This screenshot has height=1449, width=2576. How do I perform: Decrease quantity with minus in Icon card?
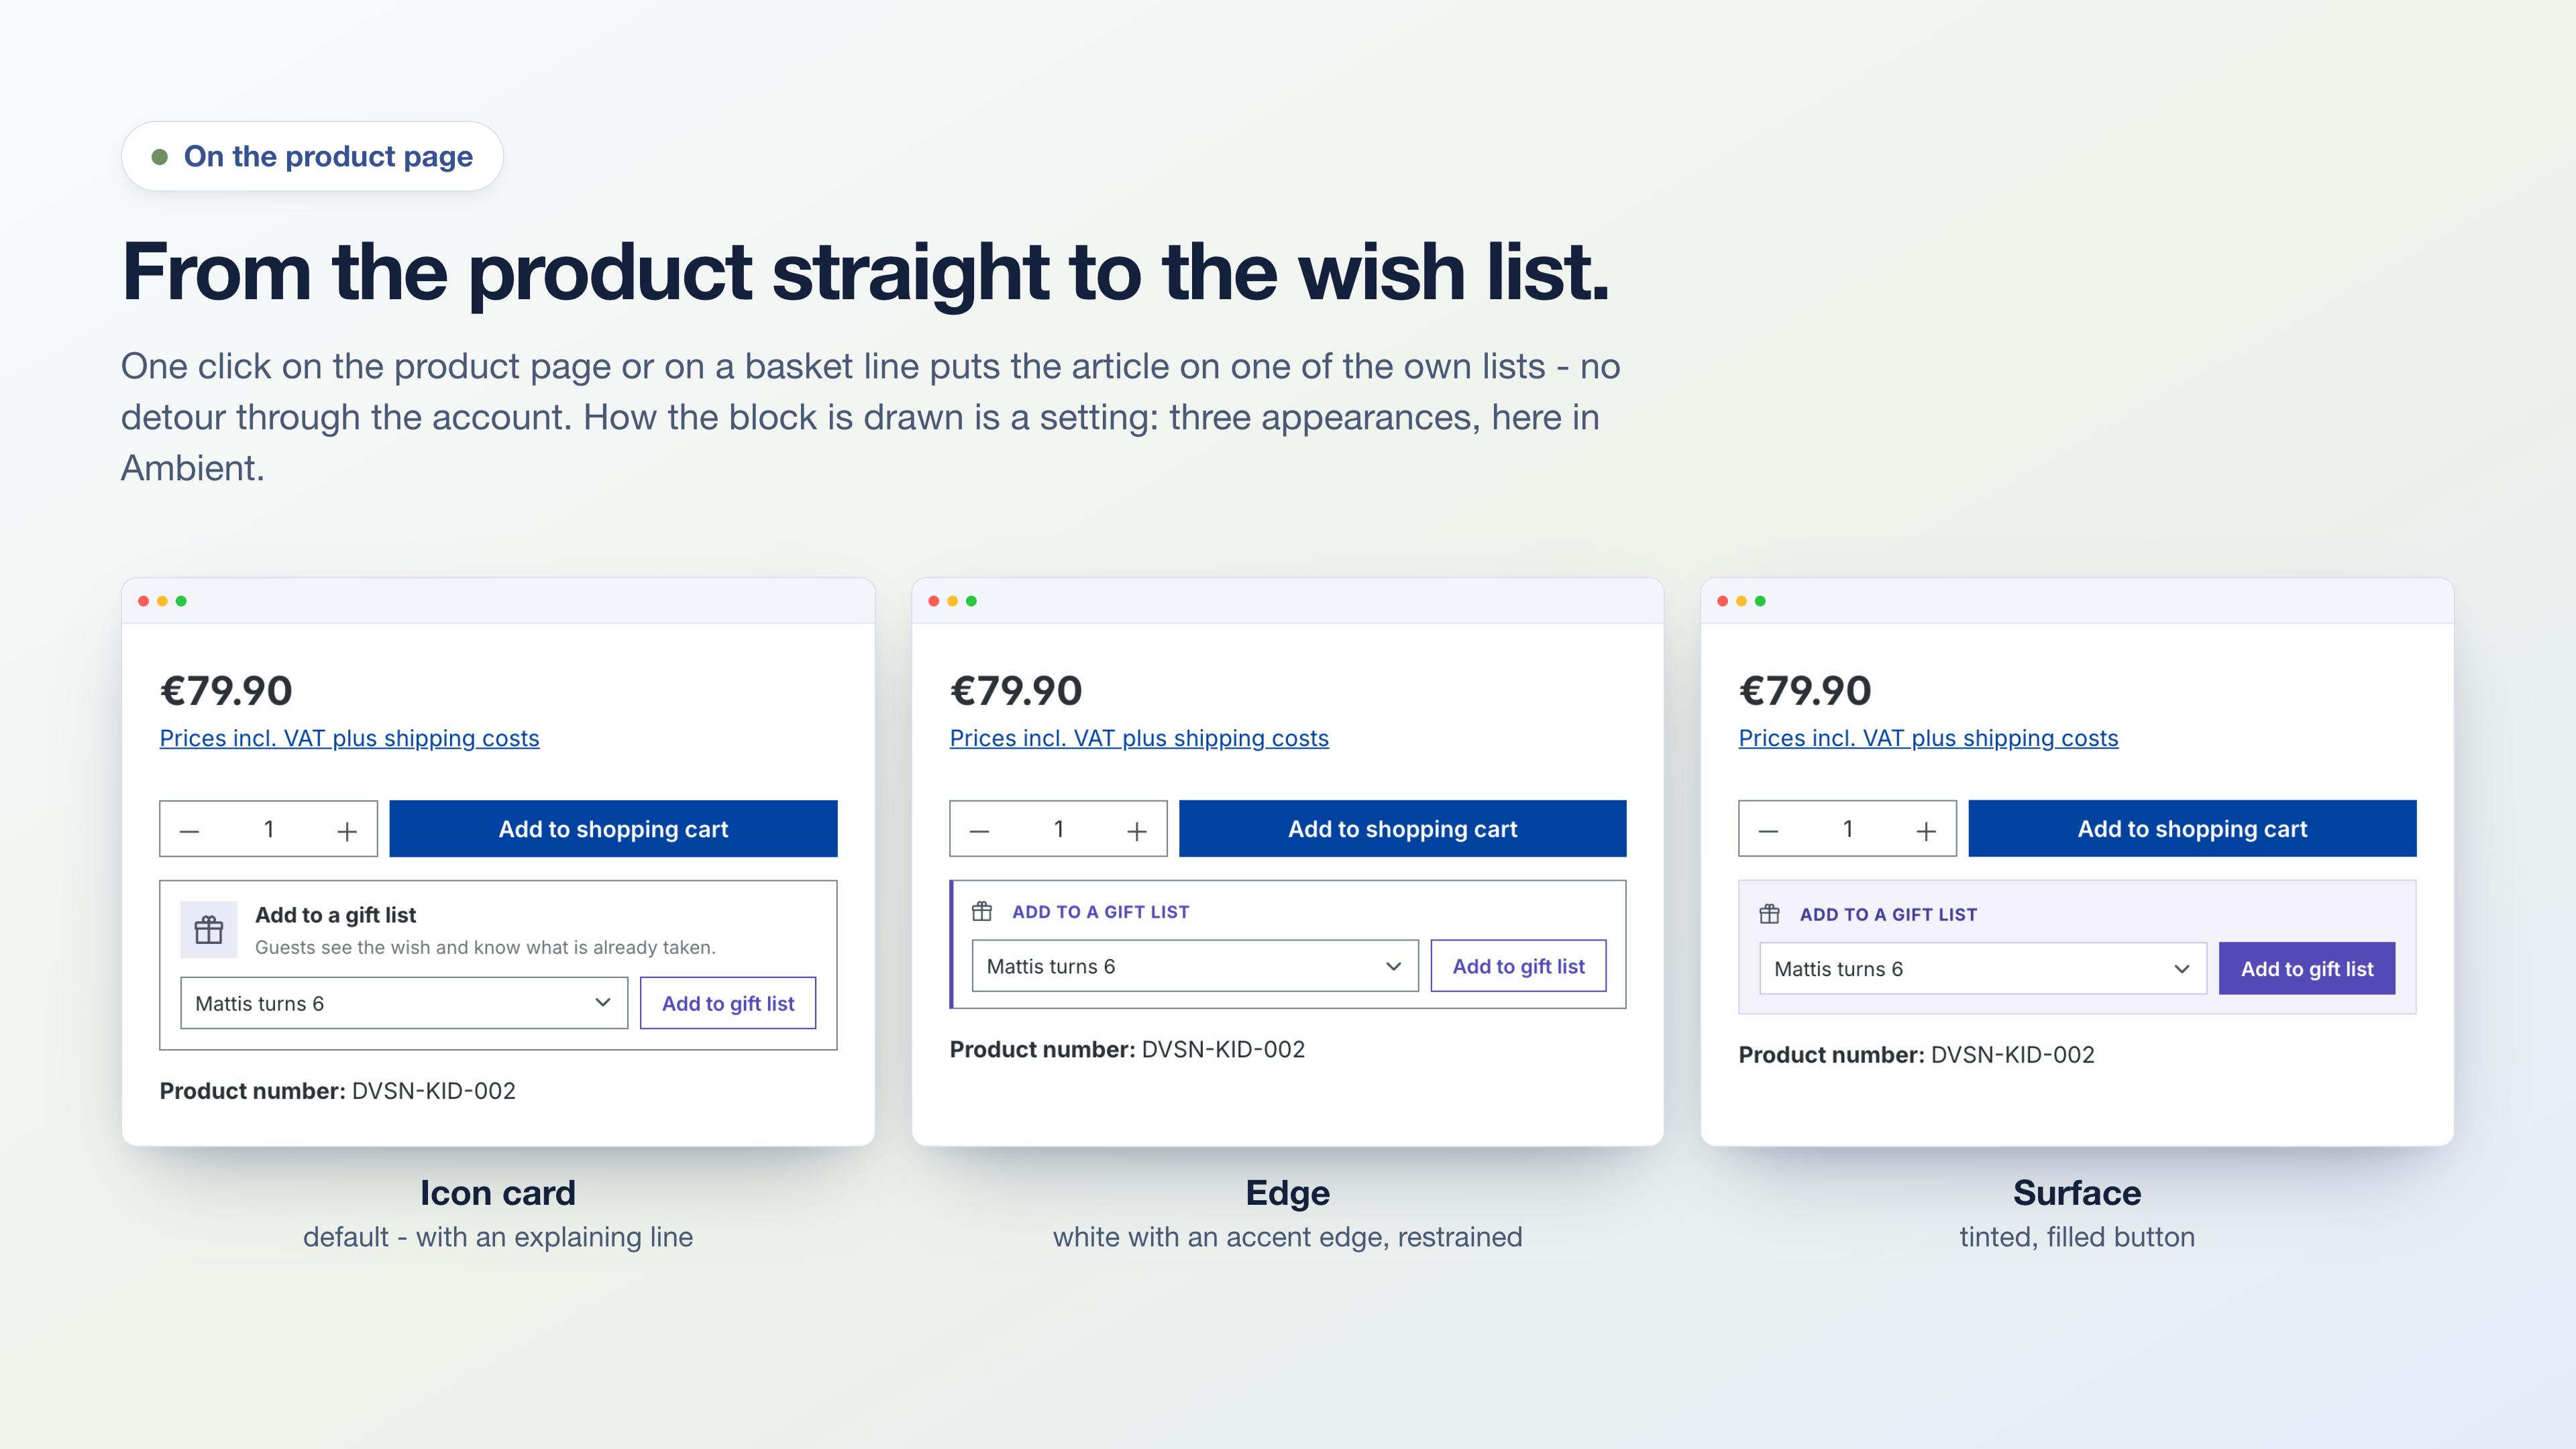(190, 830)
